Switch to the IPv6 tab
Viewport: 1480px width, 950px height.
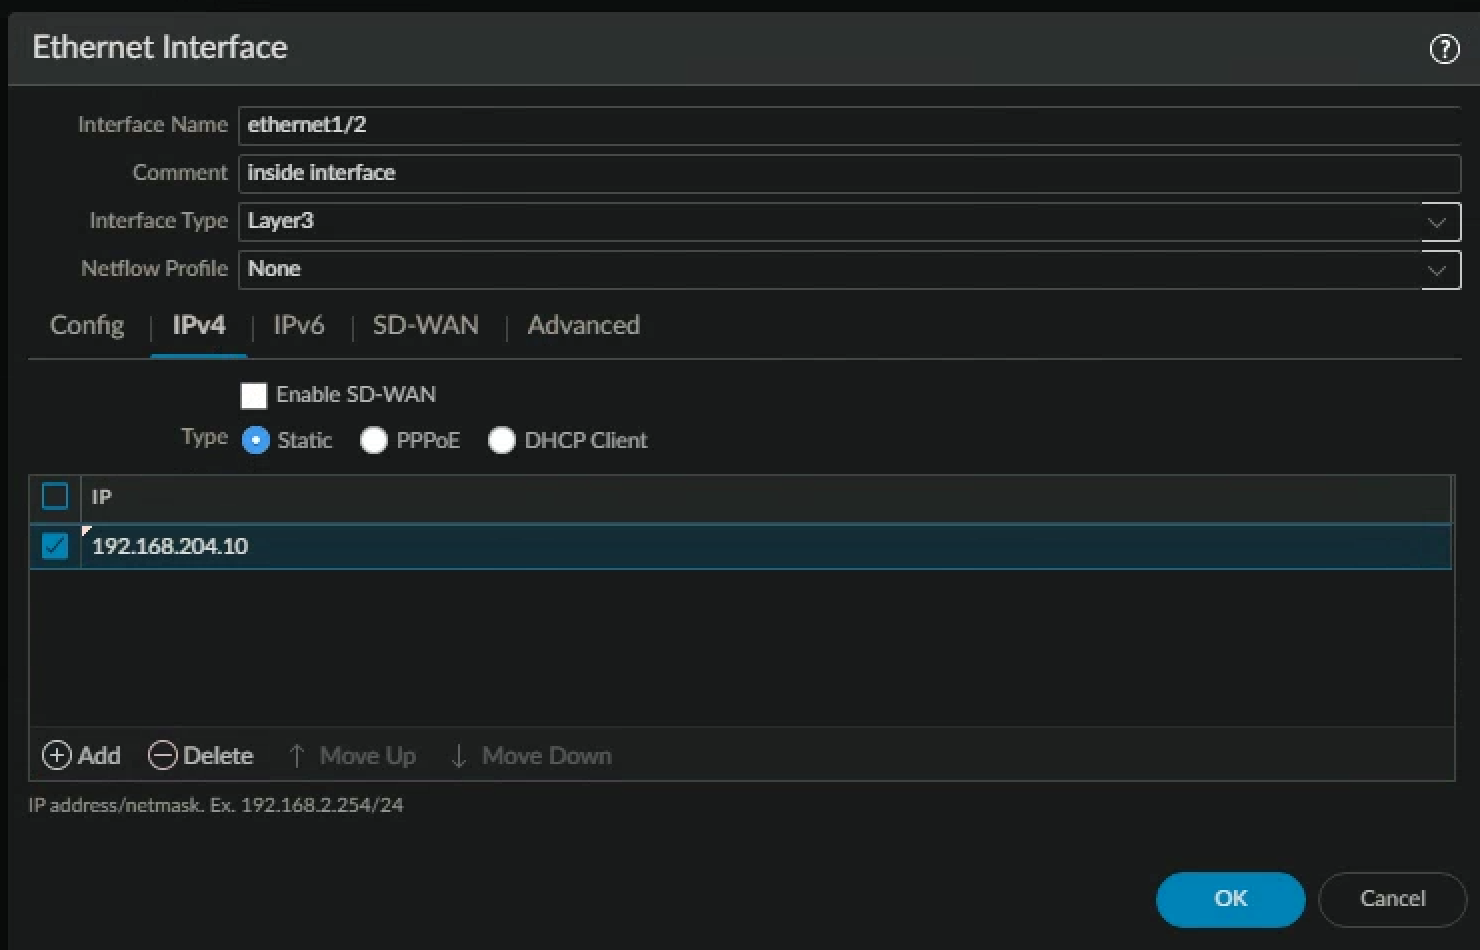pyautogui.click(x=299, y=325)
